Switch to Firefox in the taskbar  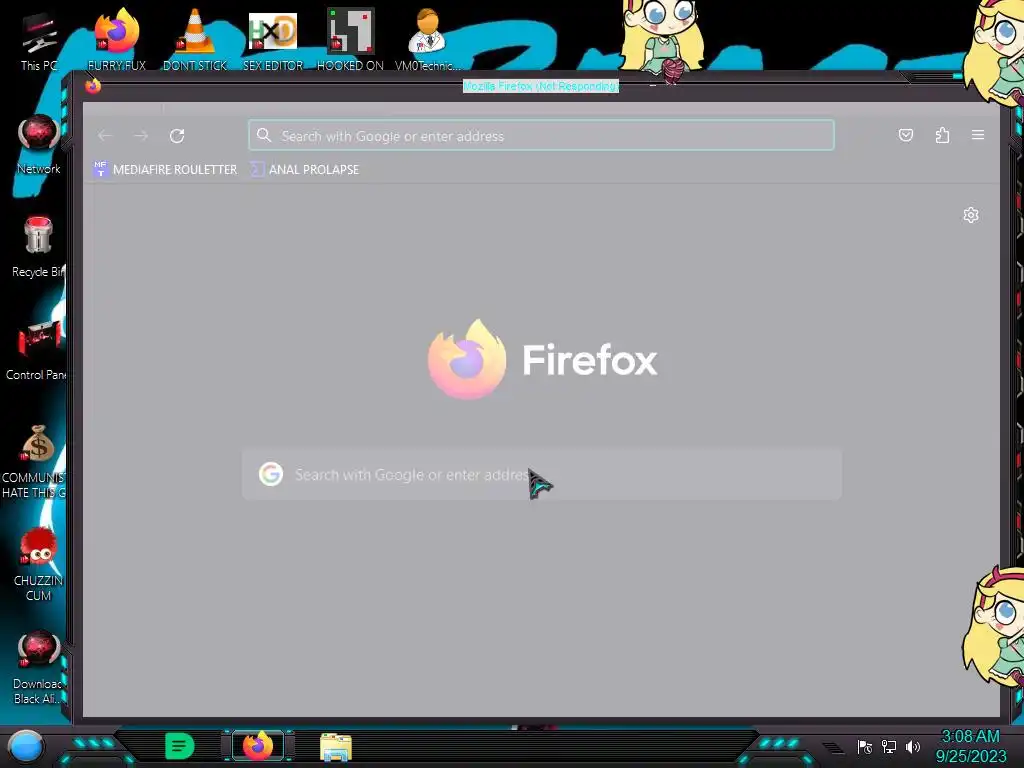[x=258, y=746]
